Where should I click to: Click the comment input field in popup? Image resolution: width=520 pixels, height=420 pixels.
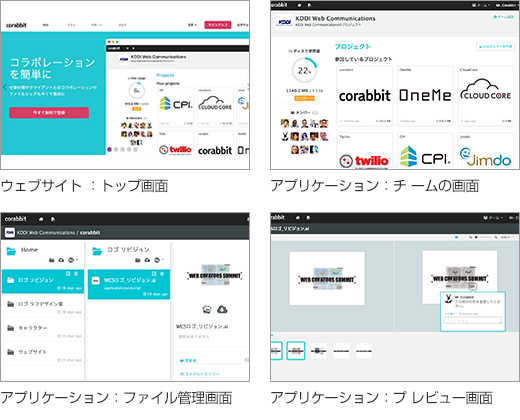(x=473, y=321)
